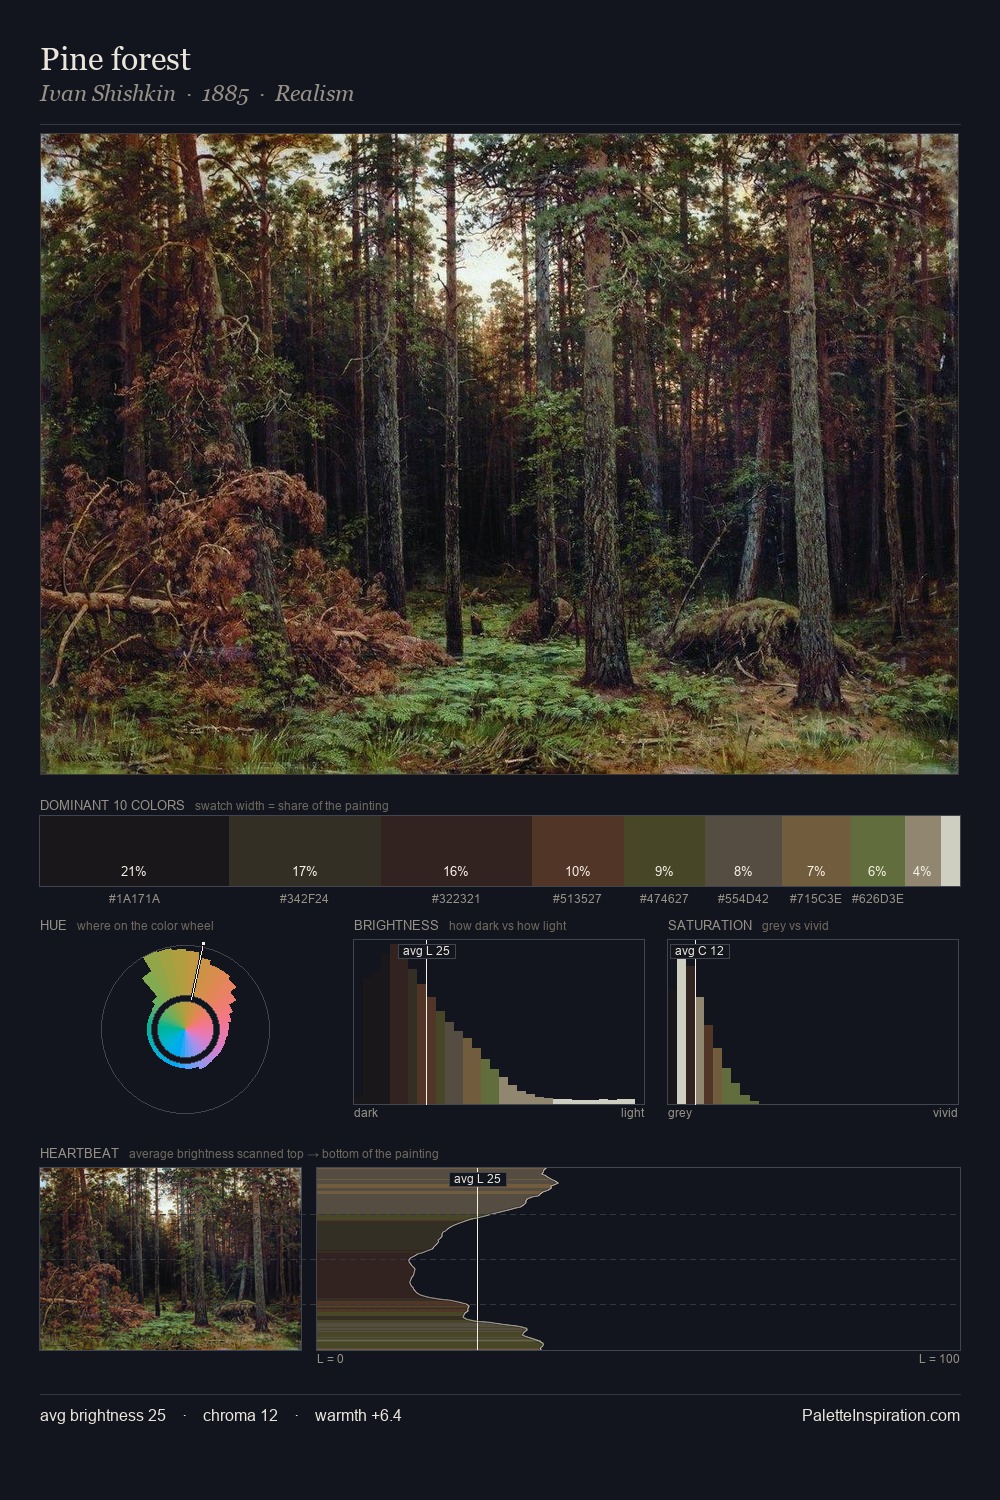Screen dimensions: 1000x1500
Task: Click the #513527 hex code label
Action: pyautogui.click(x=577, y=899)
